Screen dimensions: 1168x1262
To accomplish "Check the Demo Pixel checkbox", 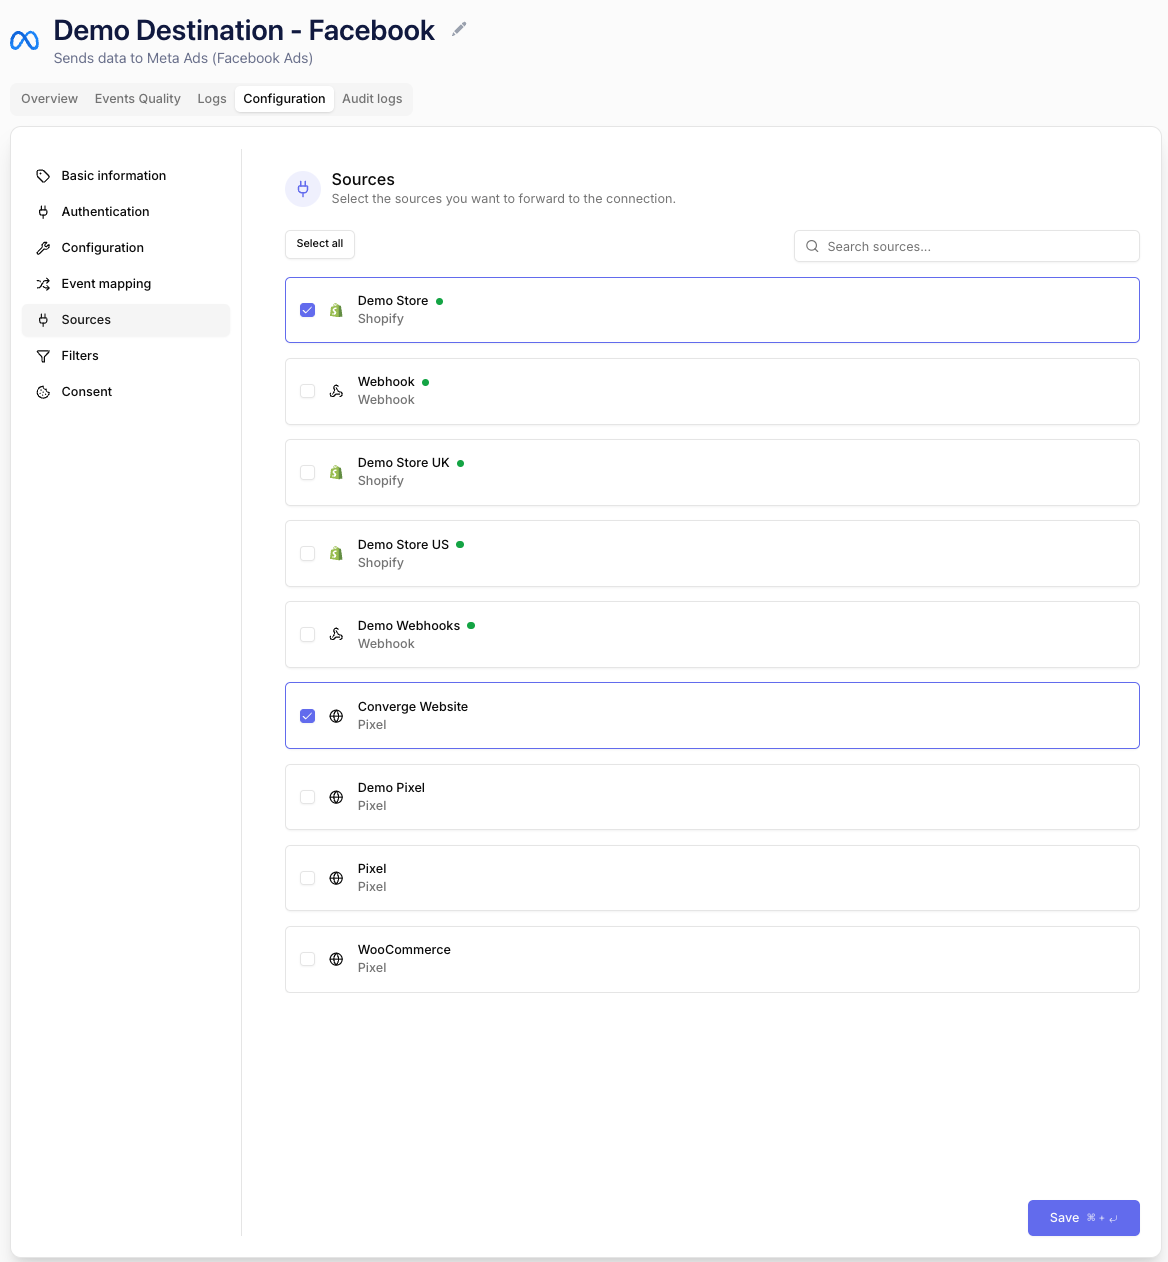I will click(308, 797).
